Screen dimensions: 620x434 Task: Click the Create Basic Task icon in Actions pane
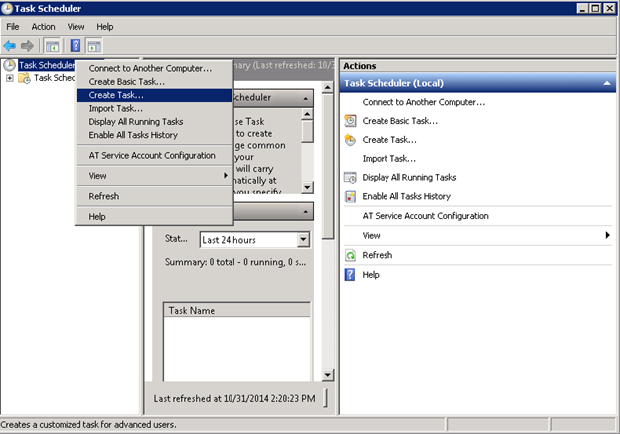coord(350,121)
